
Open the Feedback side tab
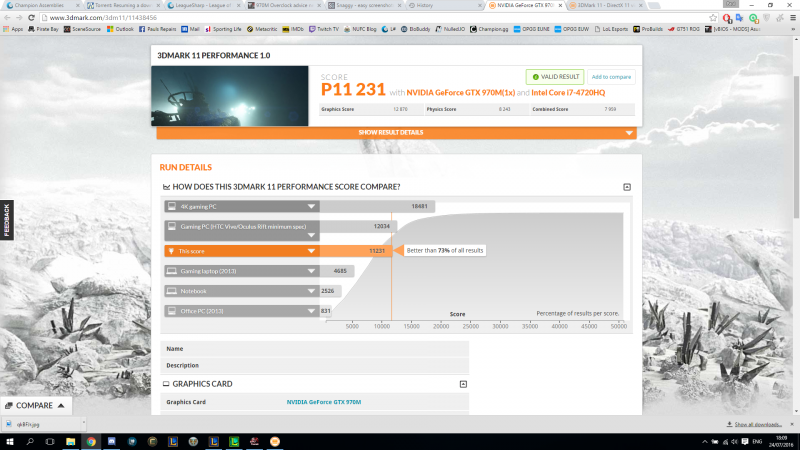pyautogui.click(x=7, y=220)
